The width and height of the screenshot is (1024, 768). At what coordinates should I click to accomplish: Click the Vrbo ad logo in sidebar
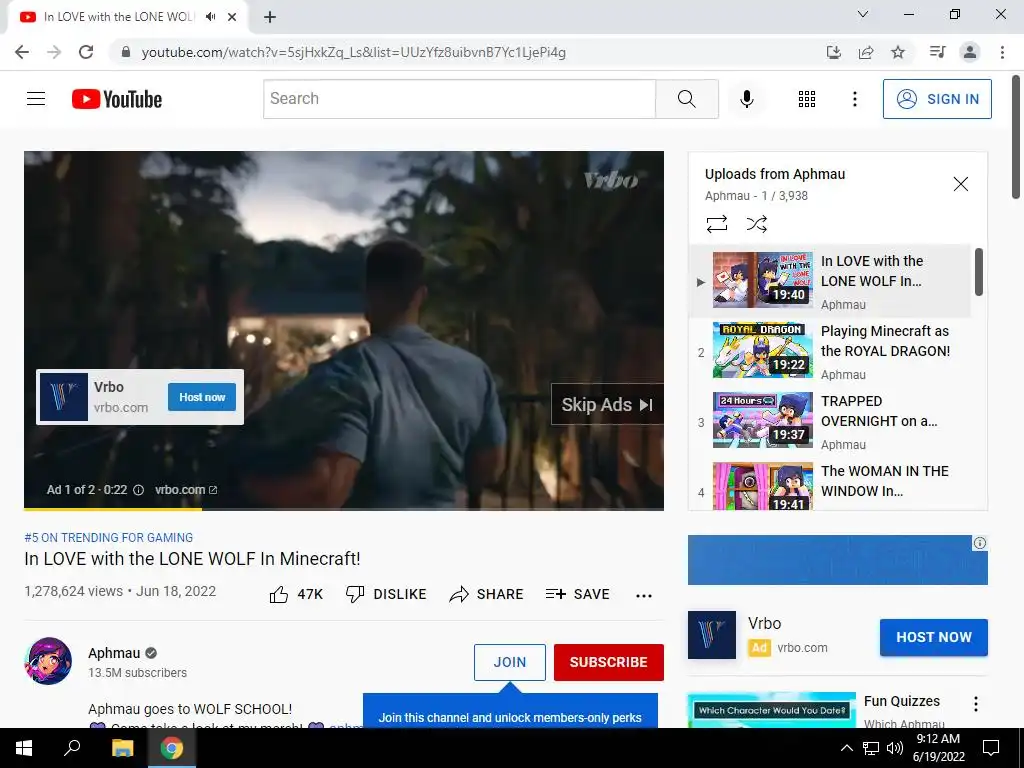tap(712, 635)
